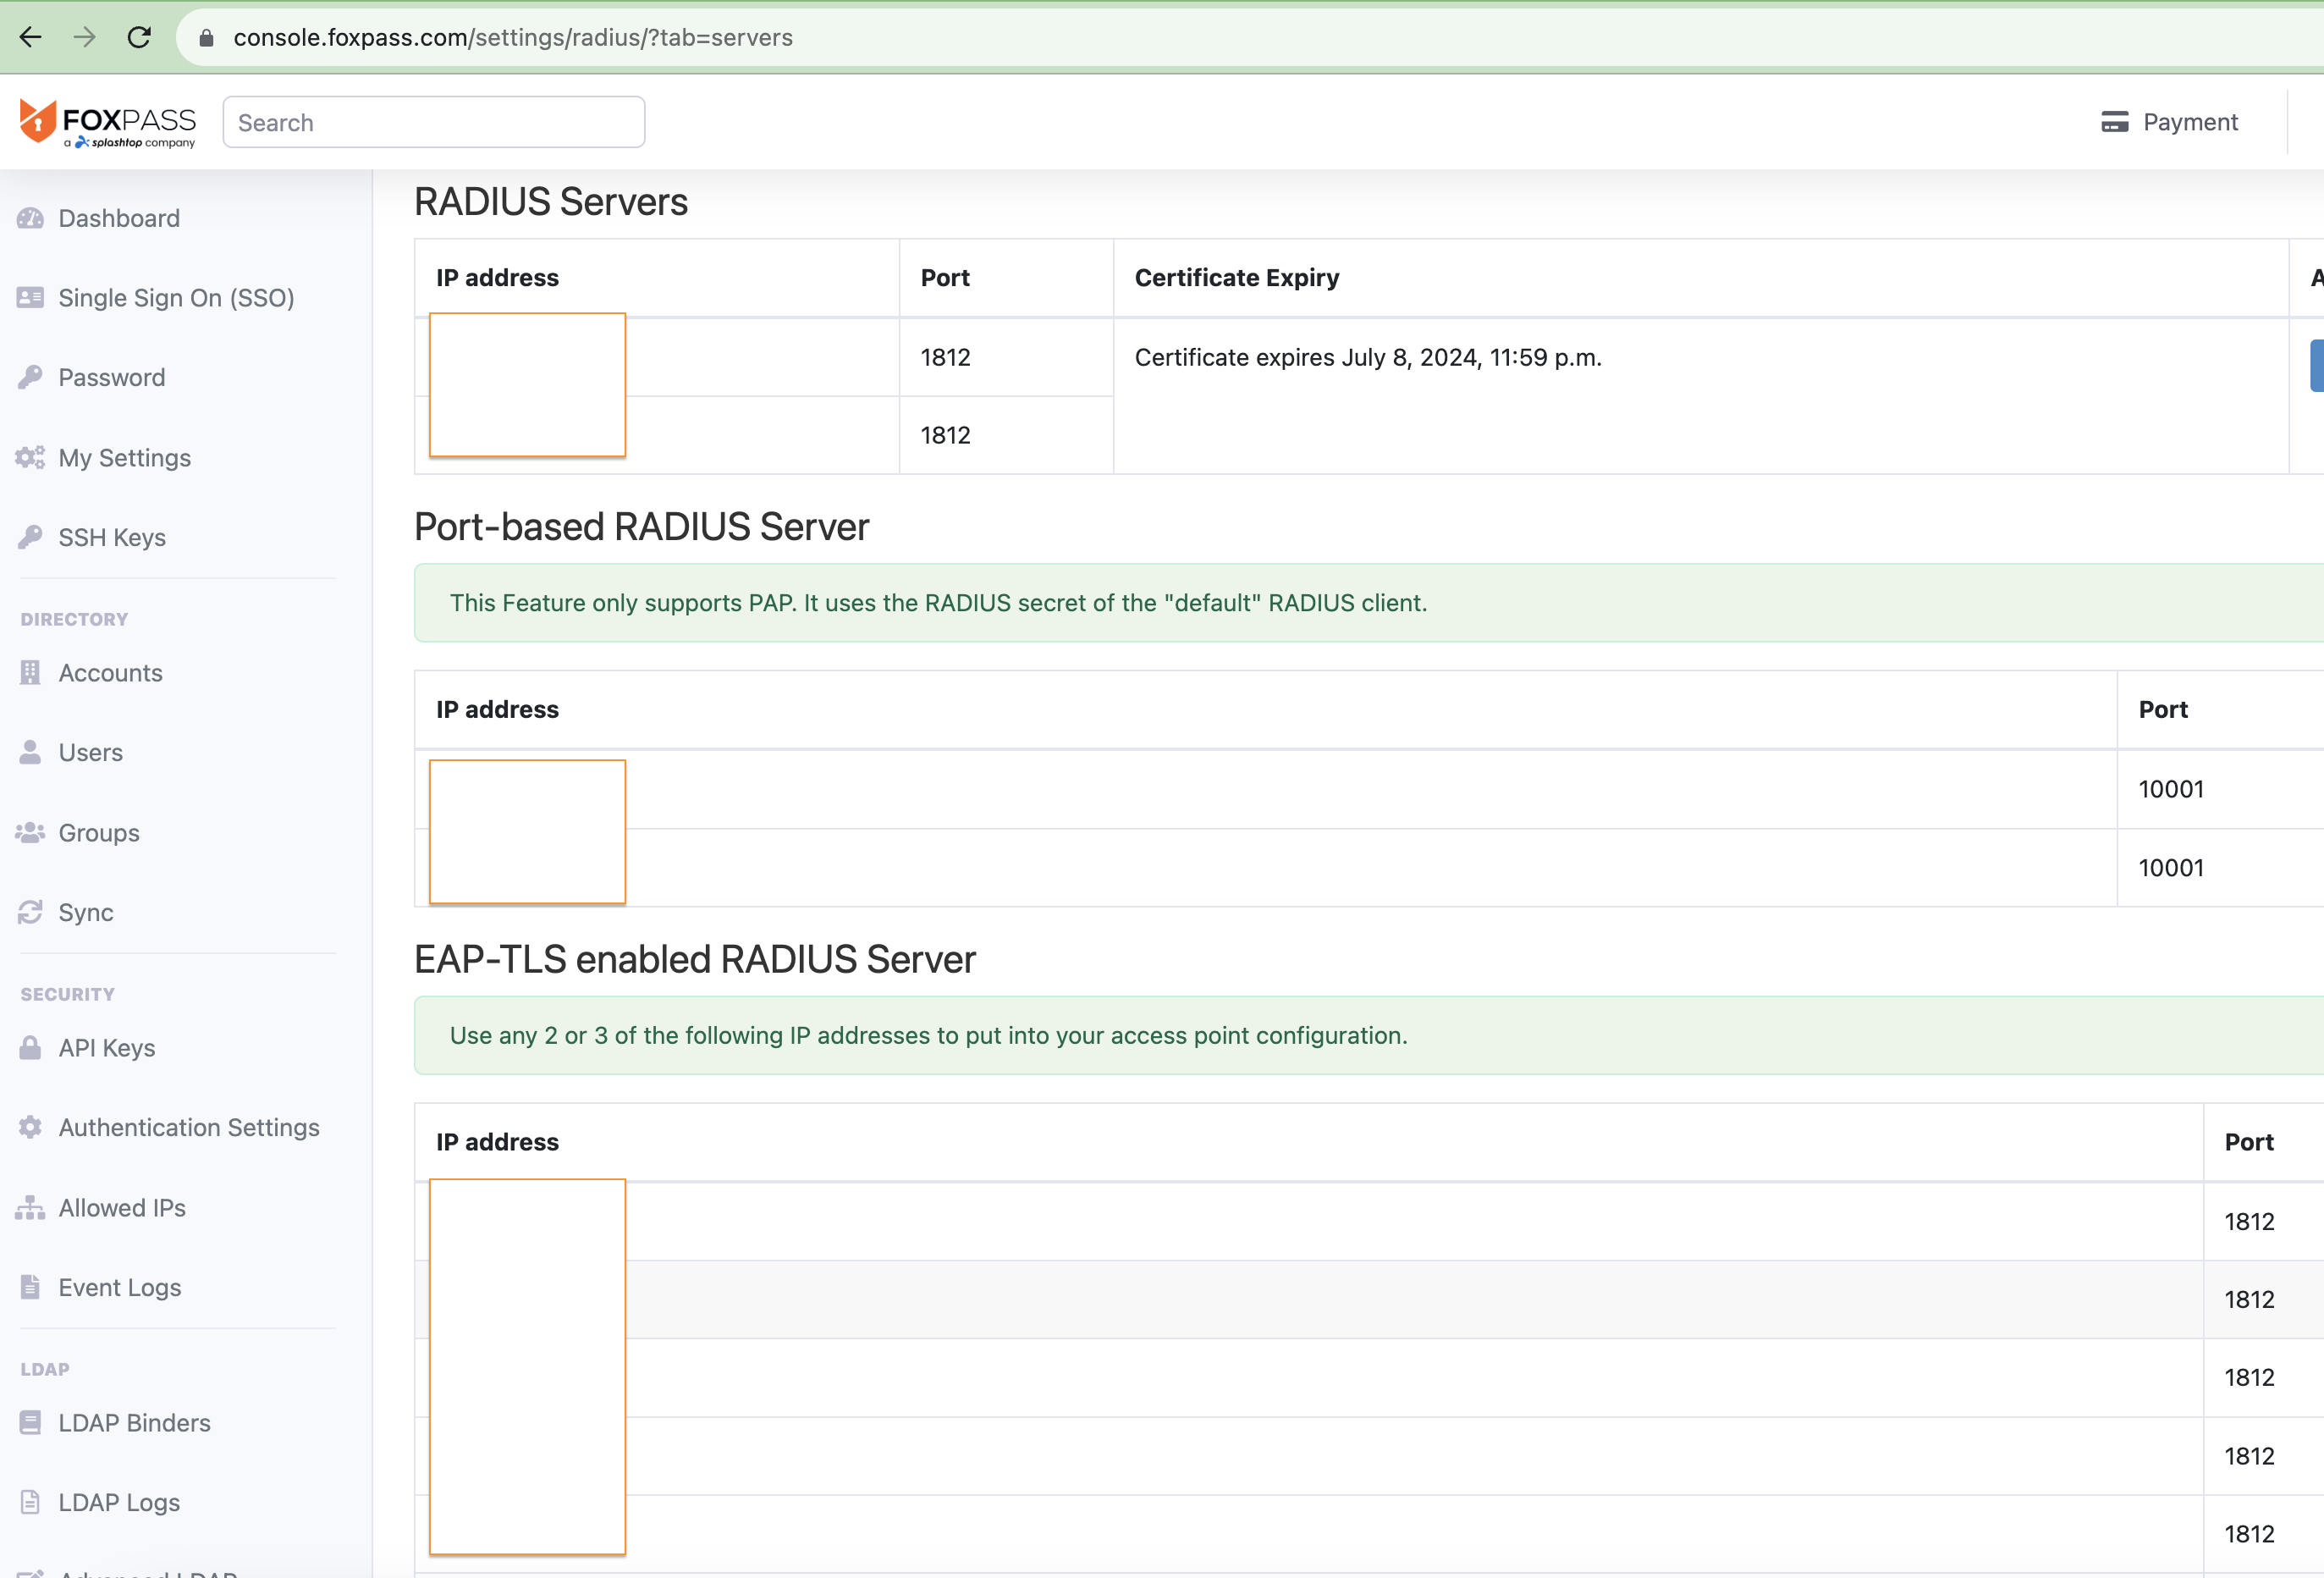
Task: Click the Foxpass logo
Action: [x=107, y=123]
